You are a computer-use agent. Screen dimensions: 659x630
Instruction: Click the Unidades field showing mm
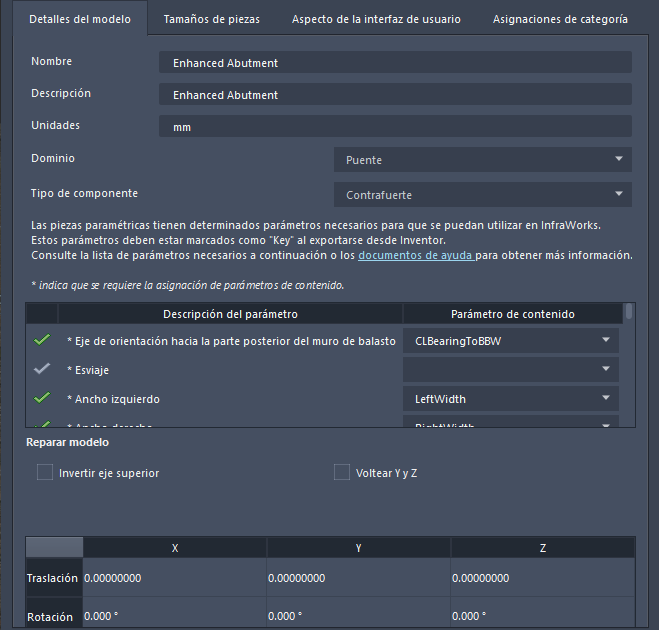pyautogui.click(x=395, y=127)
